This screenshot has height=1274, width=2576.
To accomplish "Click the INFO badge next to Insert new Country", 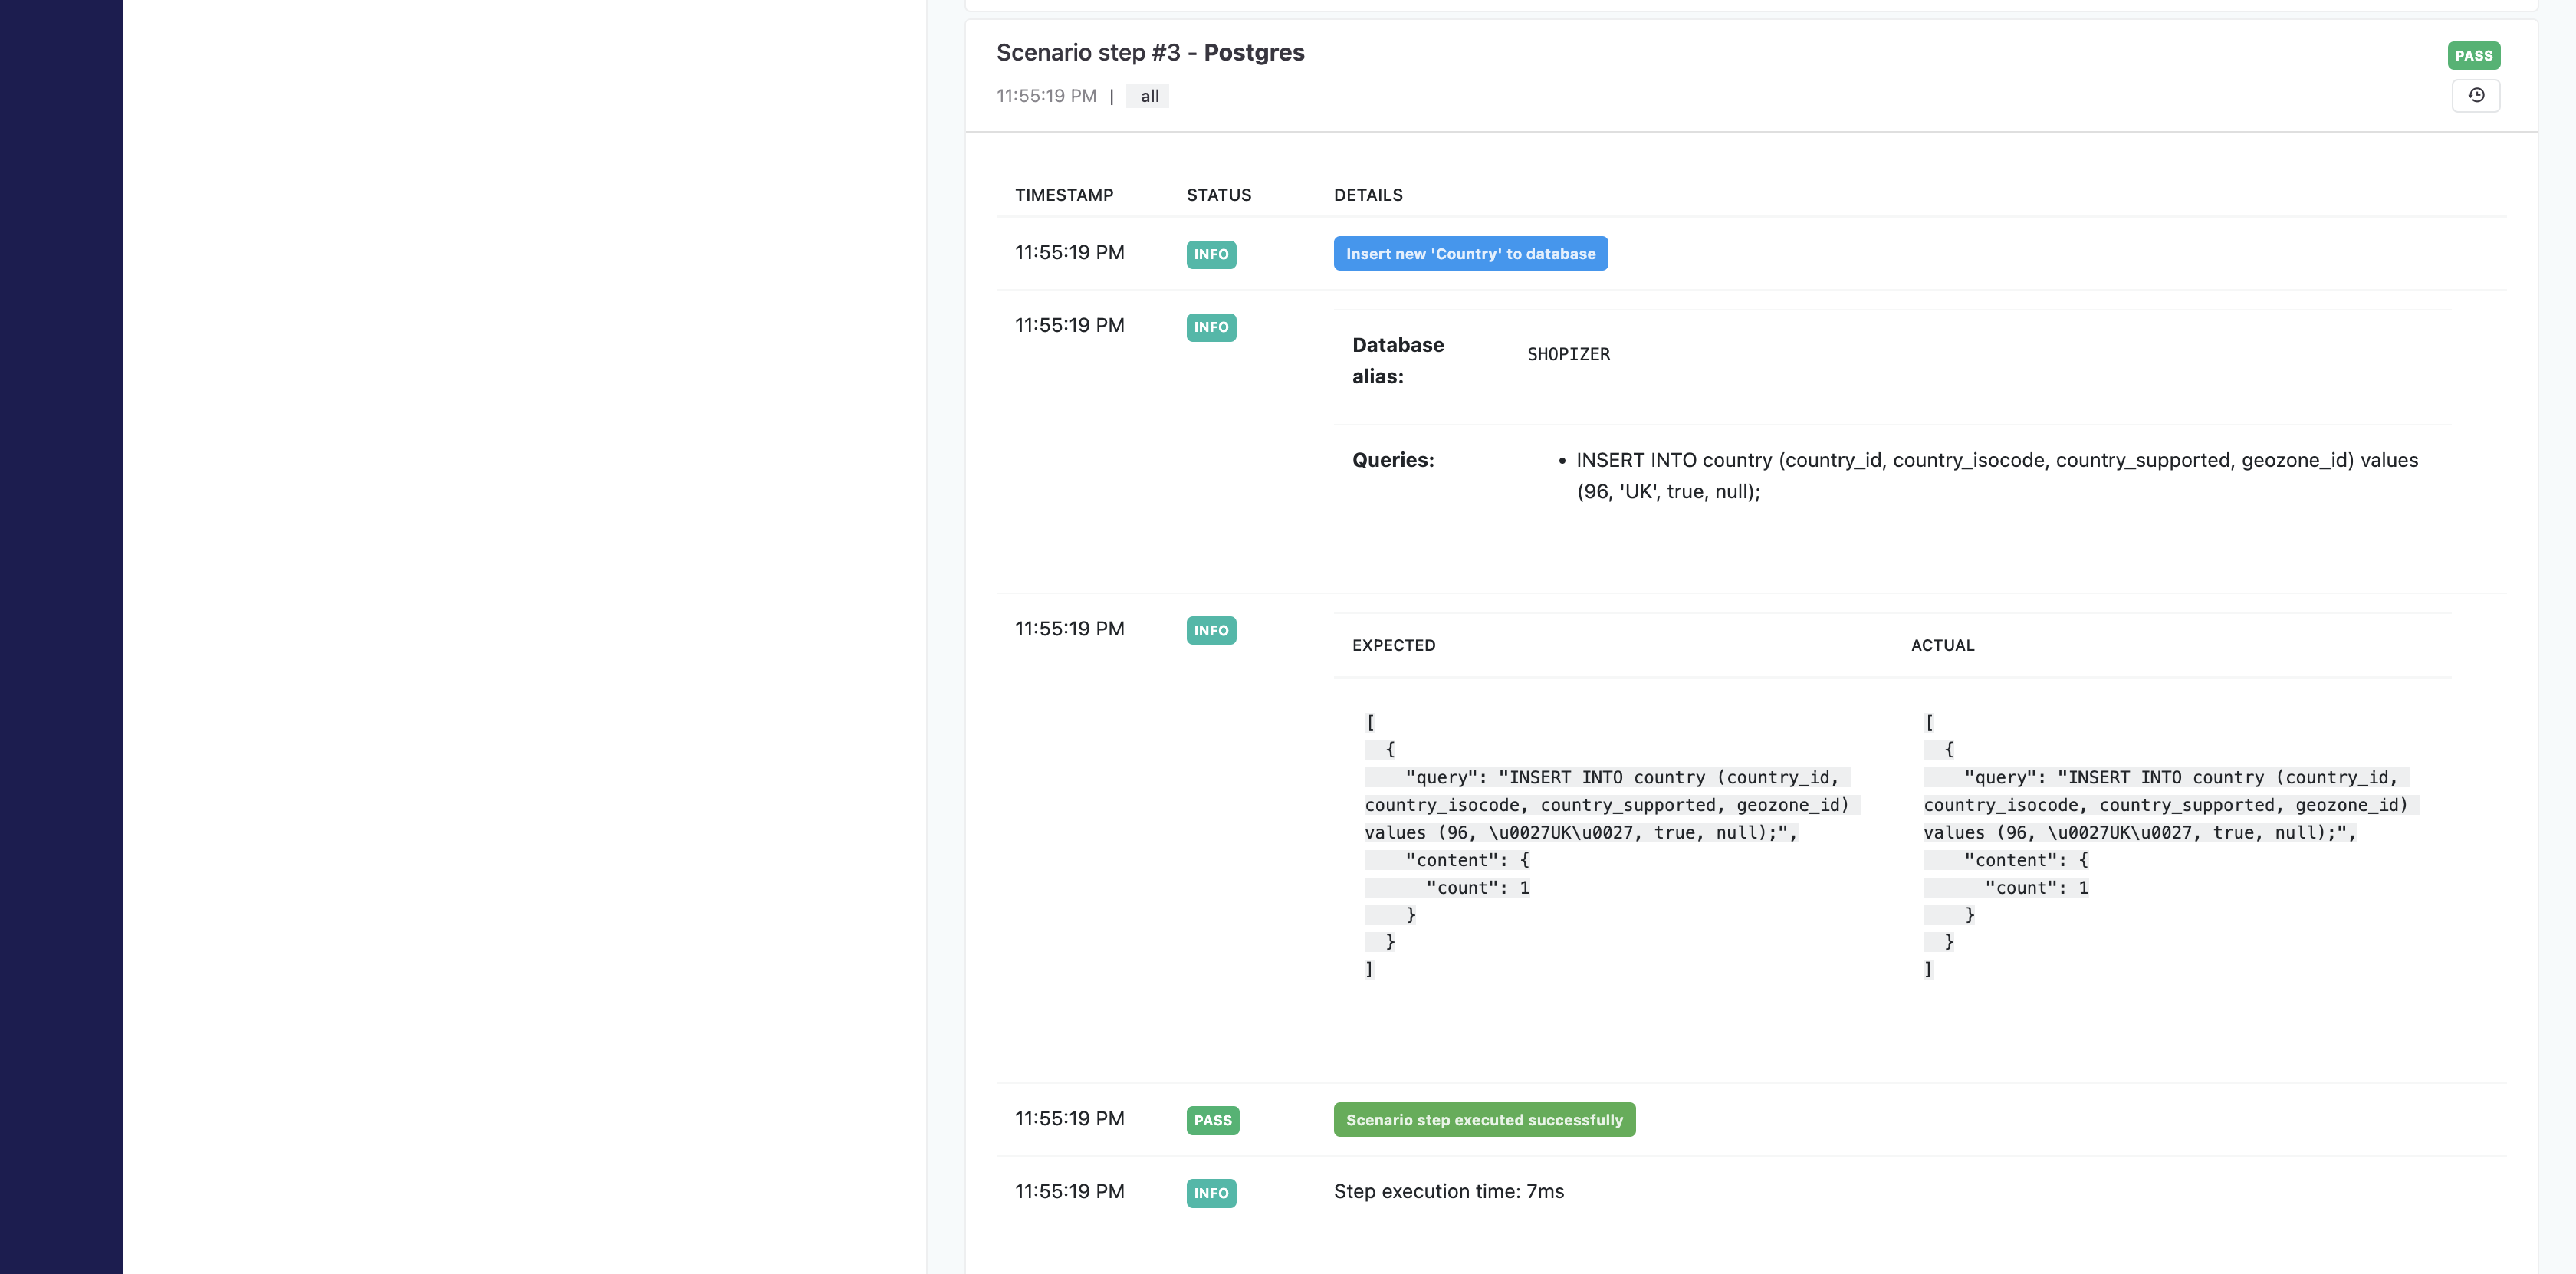I will [x=1211, y=254].
